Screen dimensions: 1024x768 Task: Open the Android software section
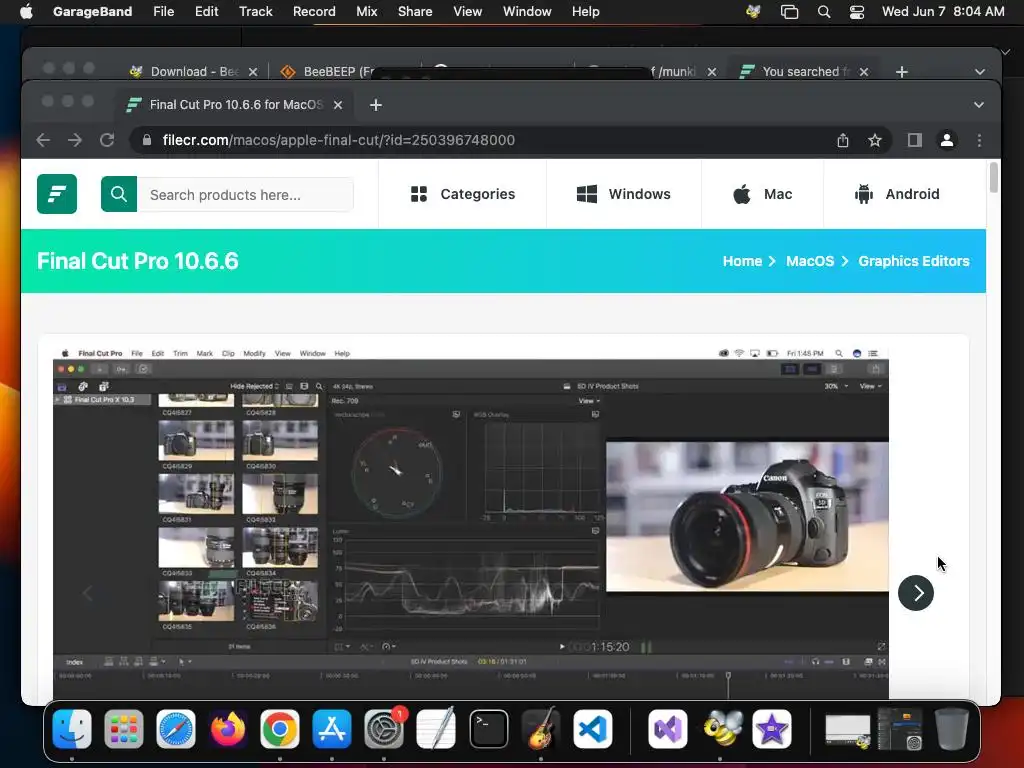coord(897,194)
